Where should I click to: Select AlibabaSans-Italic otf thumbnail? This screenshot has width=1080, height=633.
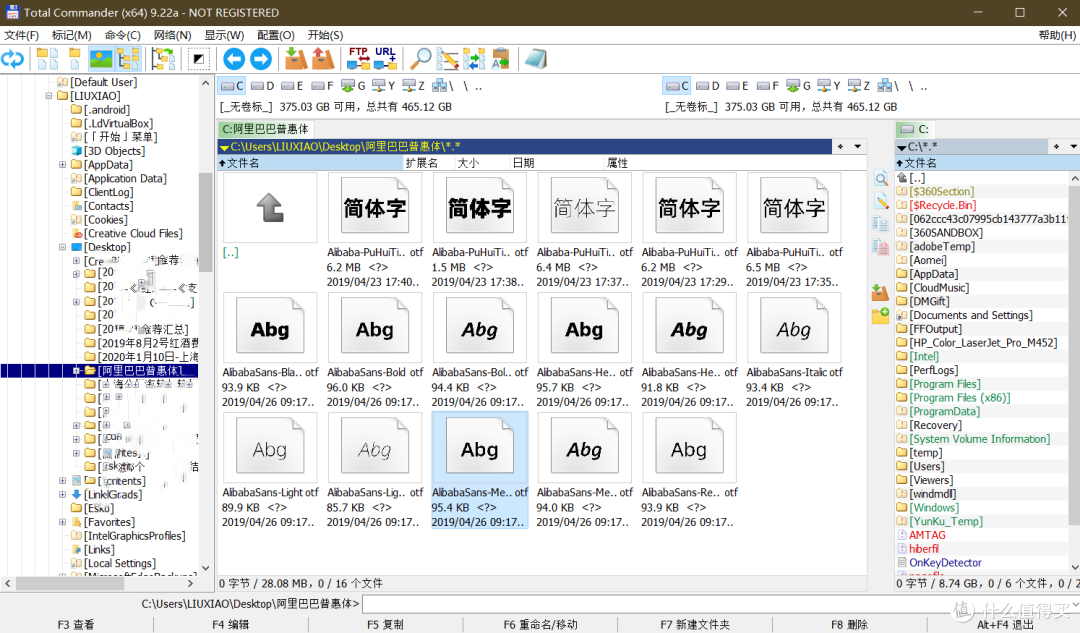(x=793, y=351)
